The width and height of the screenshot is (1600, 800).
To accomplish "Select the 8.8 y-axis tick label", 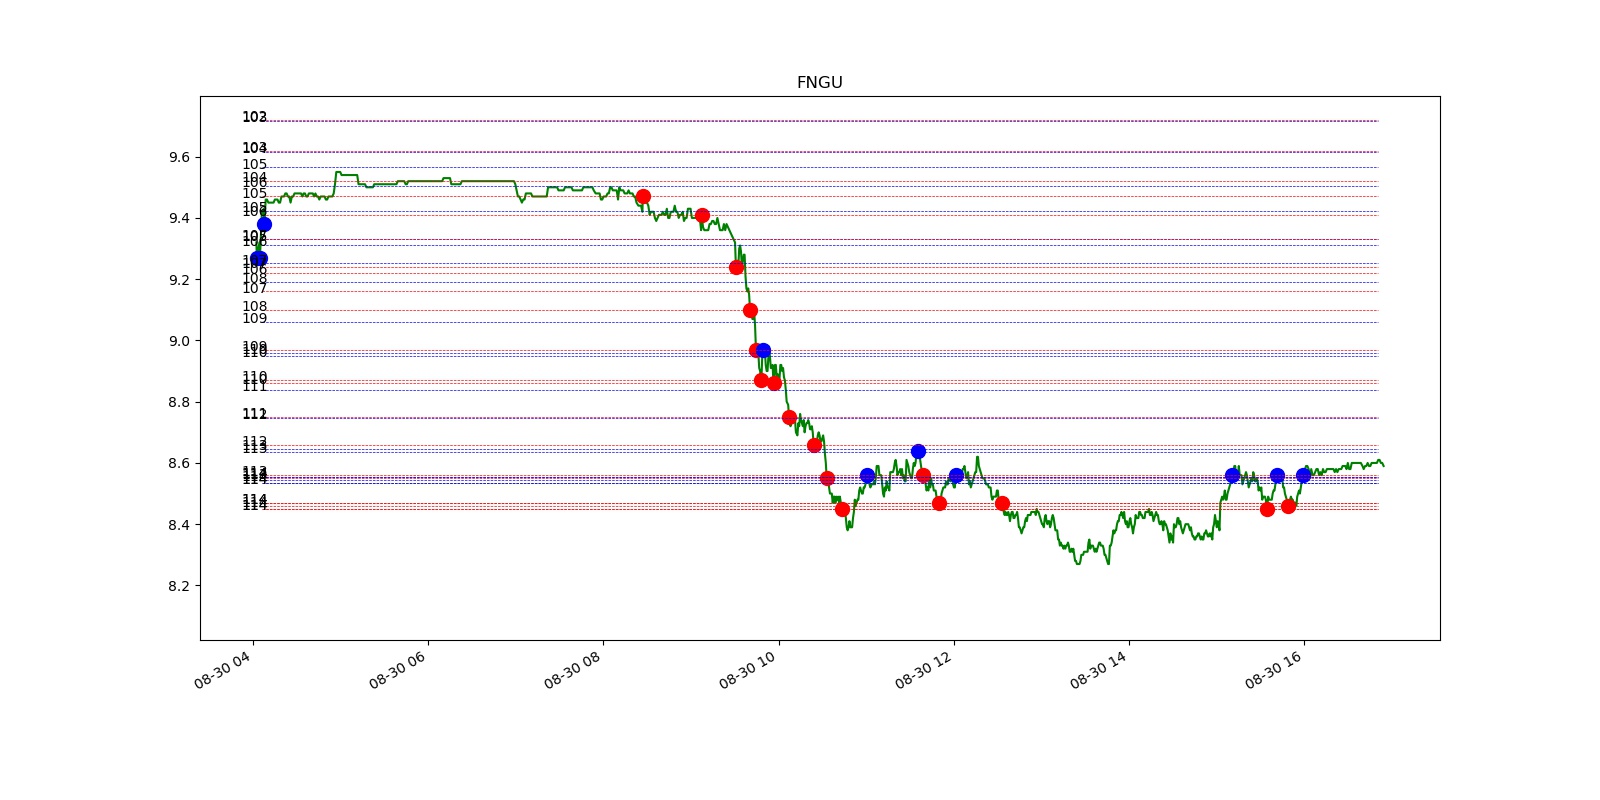I will click(179, 402).
